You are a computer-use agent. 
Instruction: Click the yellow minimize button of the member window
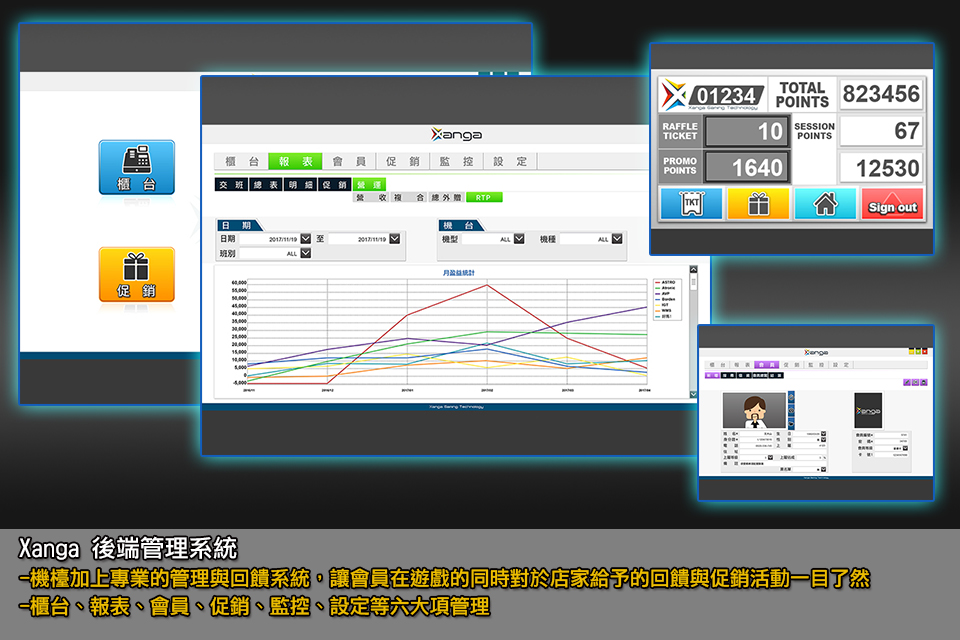tap(911, 352)
